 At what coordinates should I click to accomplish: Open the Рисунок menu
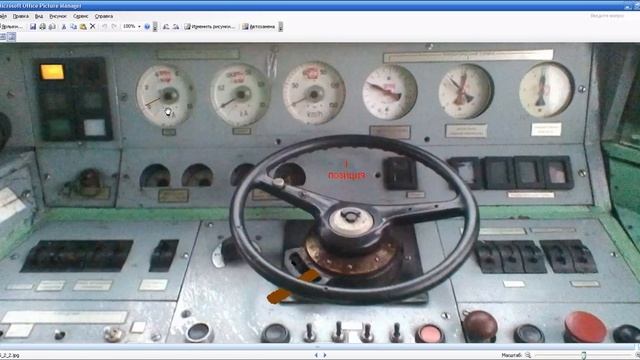point(58,16)
